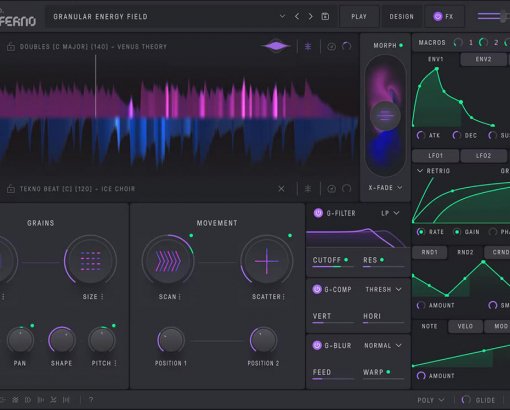510x410 pixels.
Task: Click the ATK envelope knob
Action: 421,135
